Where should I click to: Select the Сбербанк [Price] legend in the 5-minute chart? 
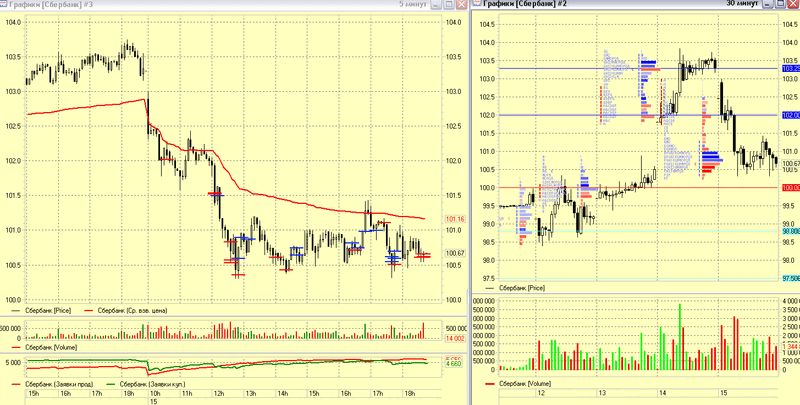click(x=41, y=310)
